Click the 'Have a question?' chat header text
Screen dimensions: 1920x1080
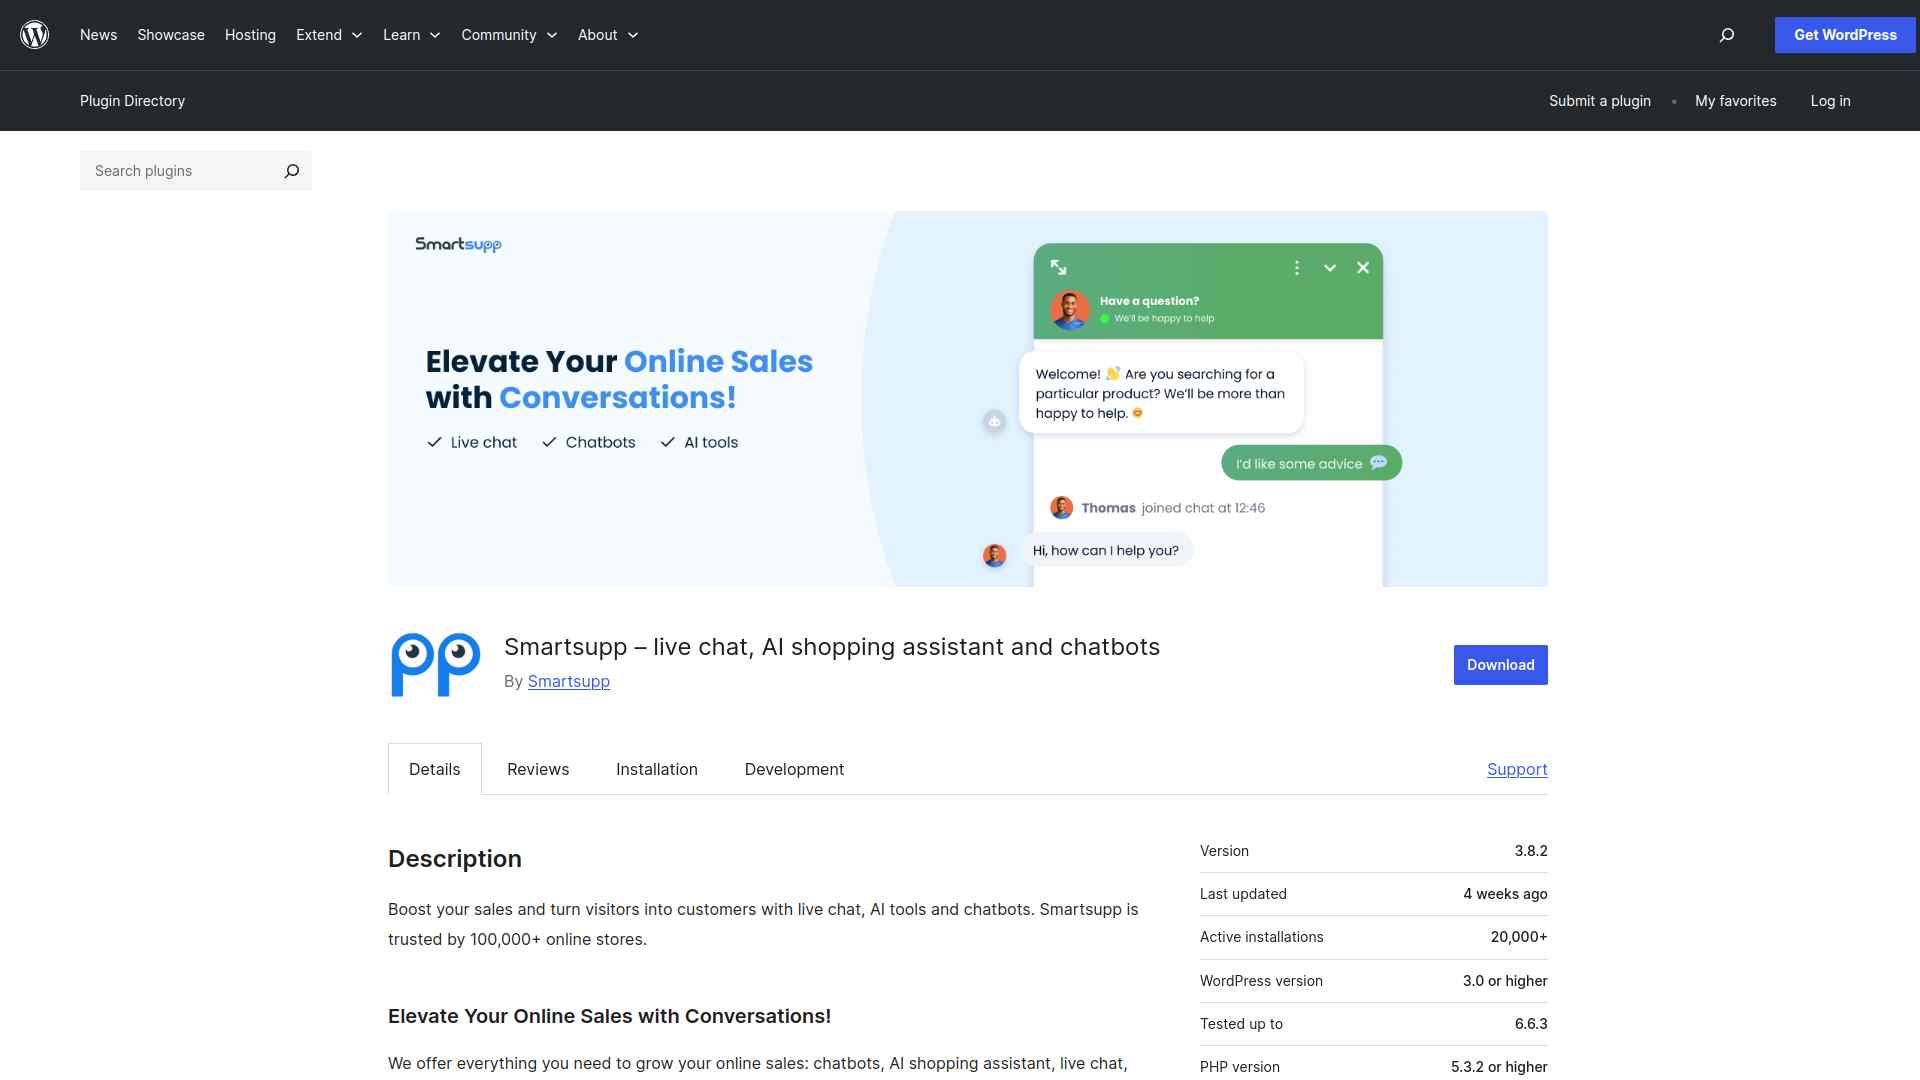tap(1149, 301)
